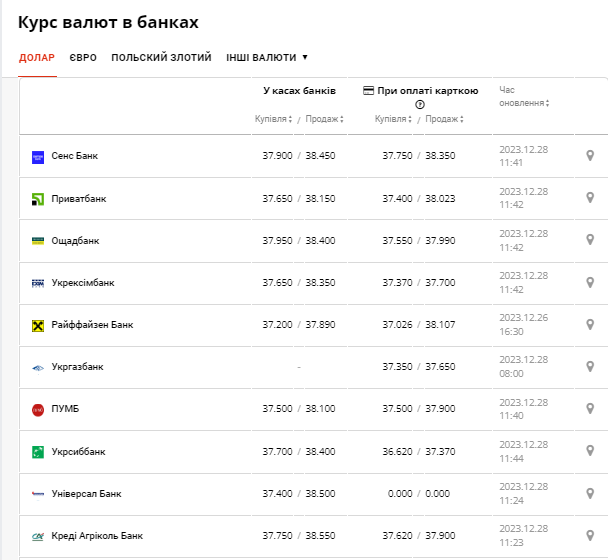Click Укрсиббанк green logo icon

coord(38,452)
